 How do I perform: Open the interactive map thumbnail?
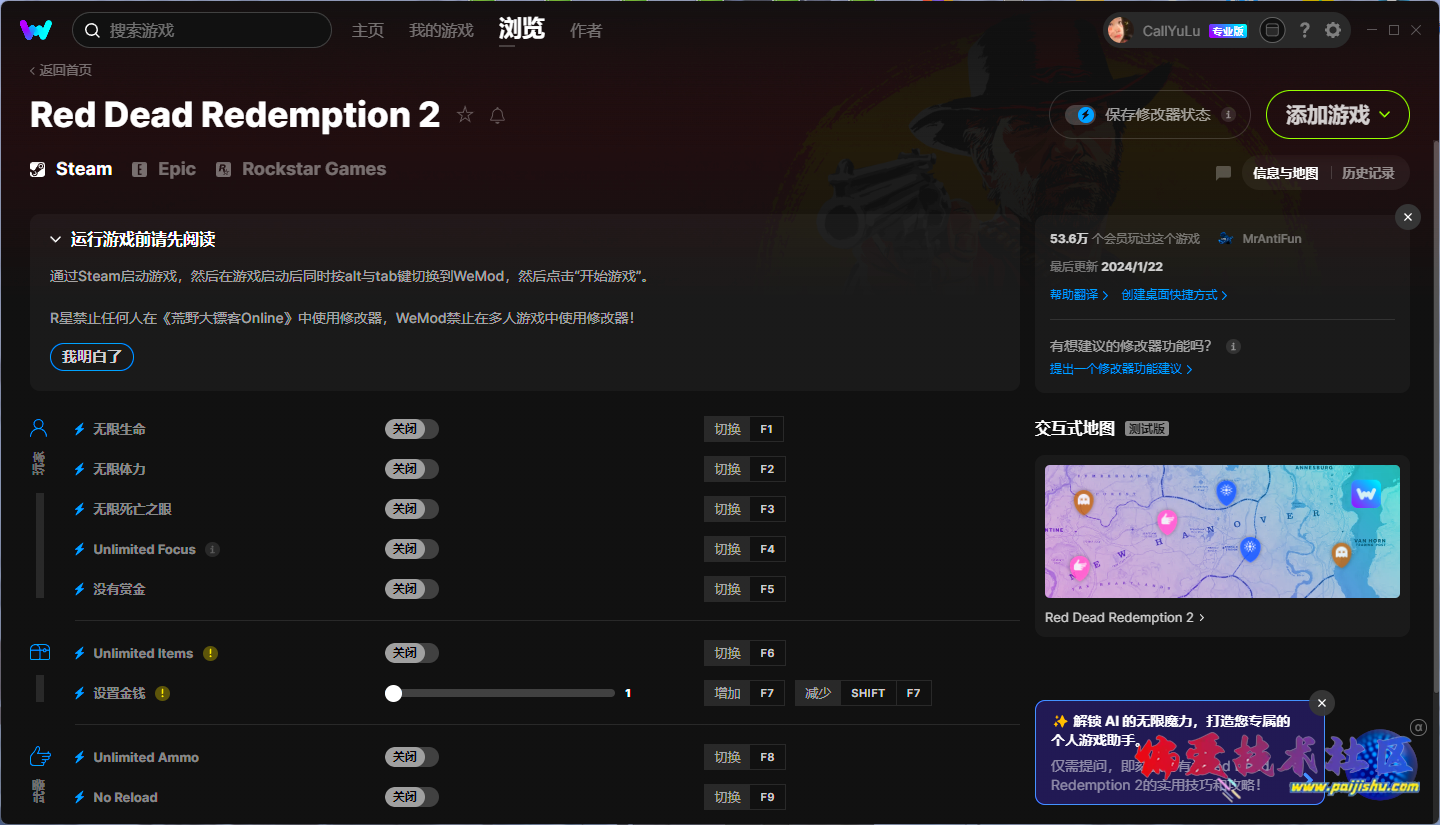point(1222,531)
